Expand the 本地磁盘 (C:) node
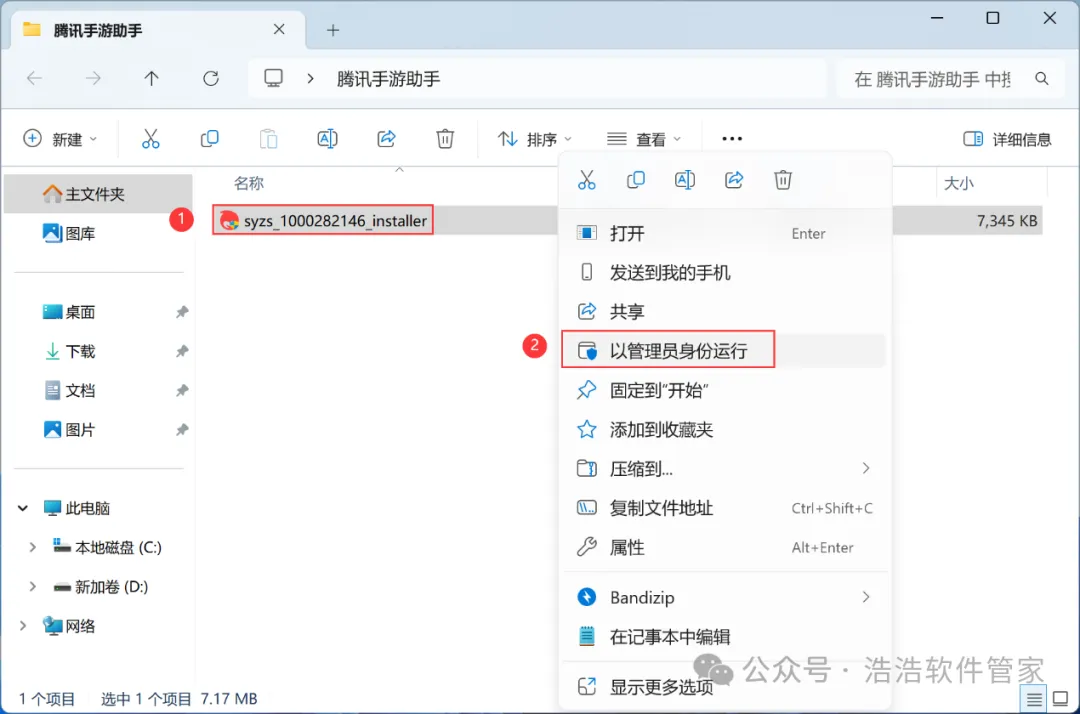 click(32, 547)
